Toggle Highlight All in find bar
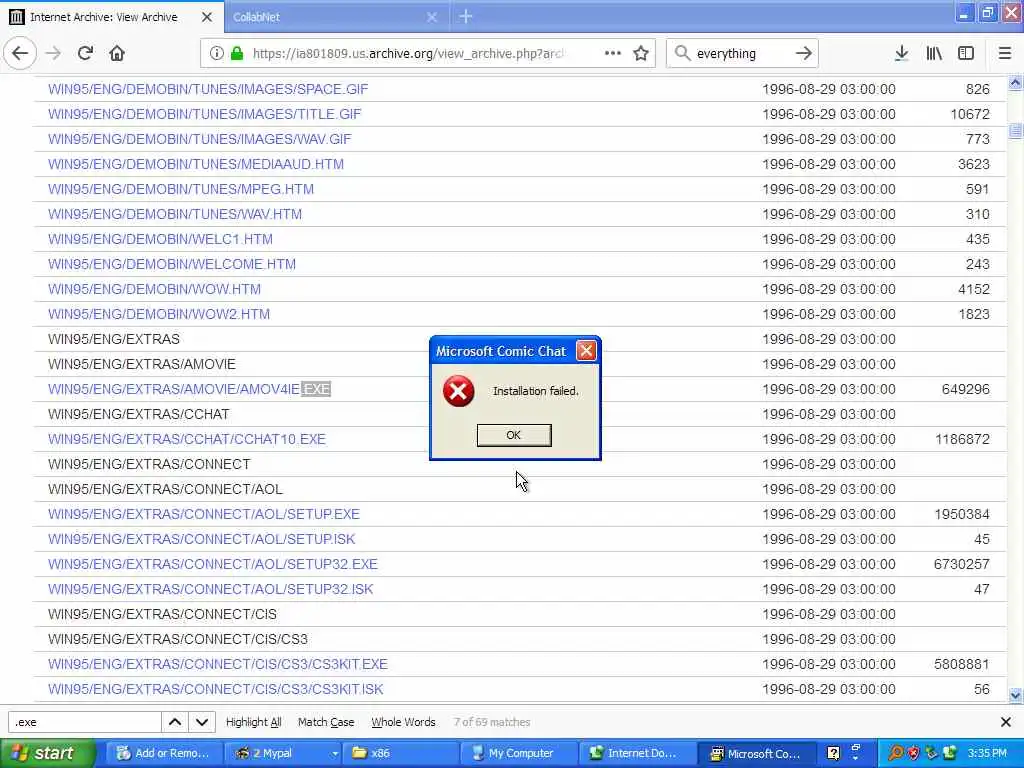 253,722
